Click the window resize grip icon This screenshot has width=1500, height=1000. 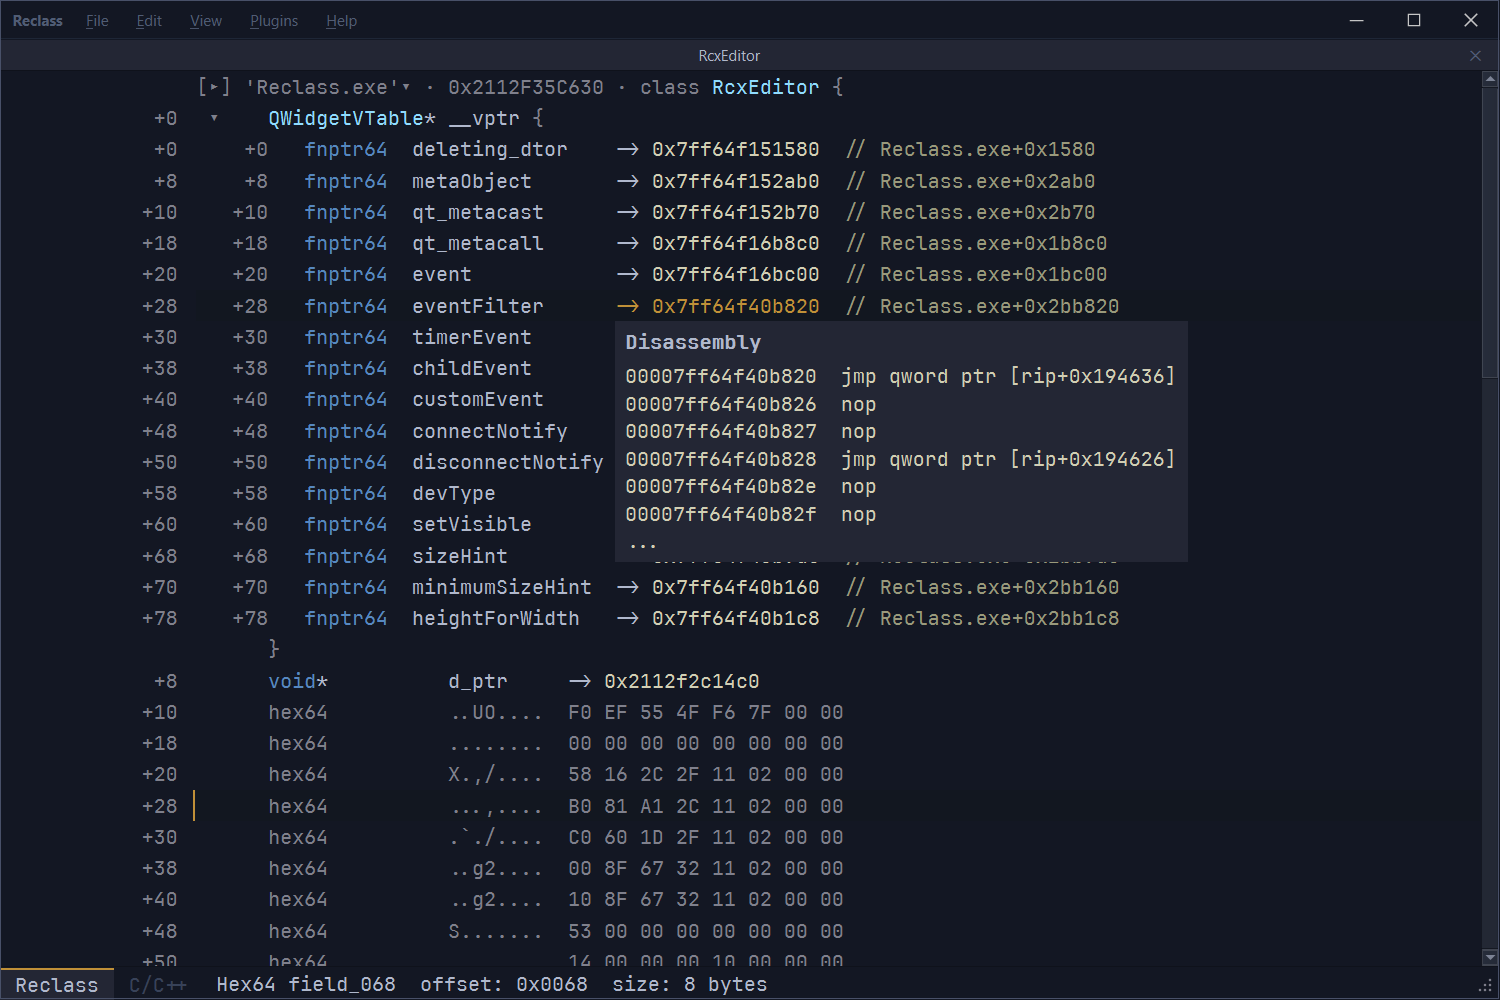tap(1485, 985)
